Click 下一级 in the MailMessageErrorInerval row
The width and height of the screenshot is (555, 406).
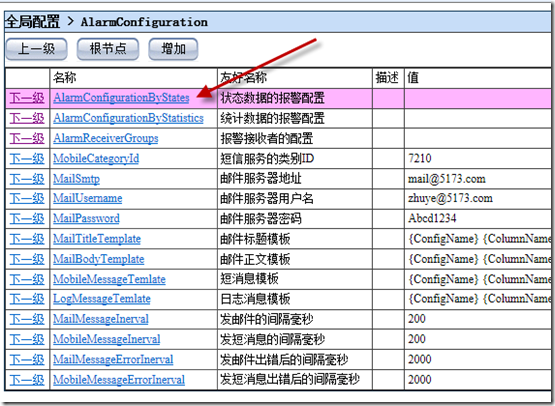coord(27,359)
